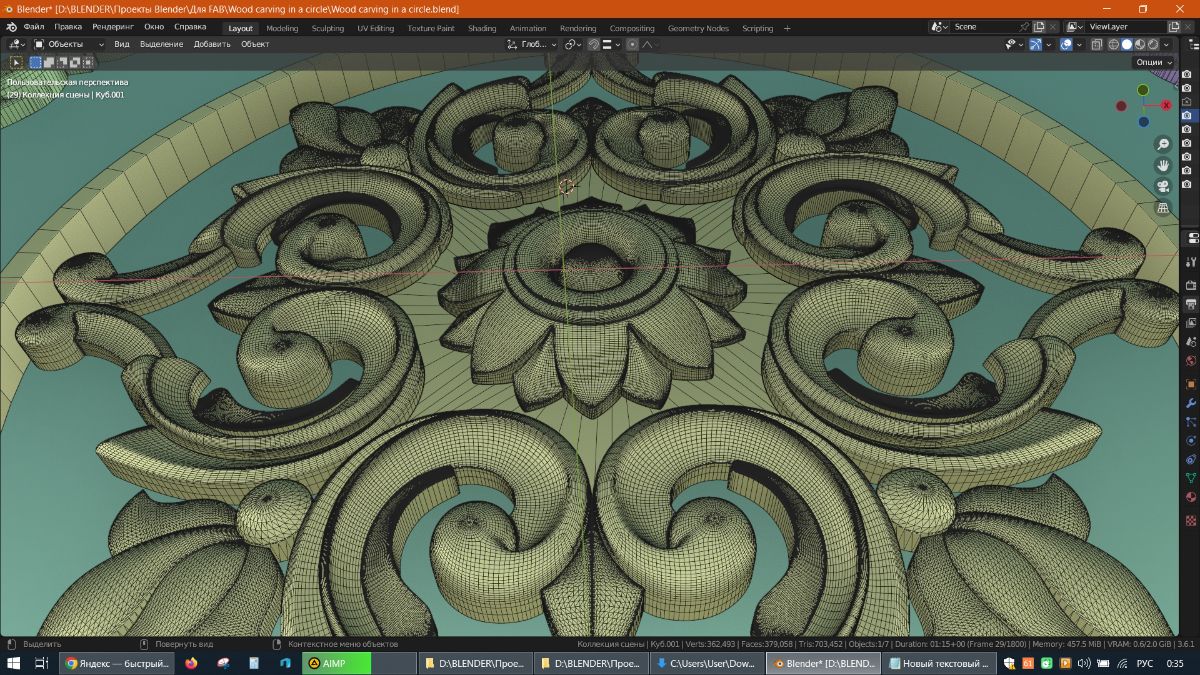
Task: Toggle camera view with camera icon
Action: (x=1163, y=187)
